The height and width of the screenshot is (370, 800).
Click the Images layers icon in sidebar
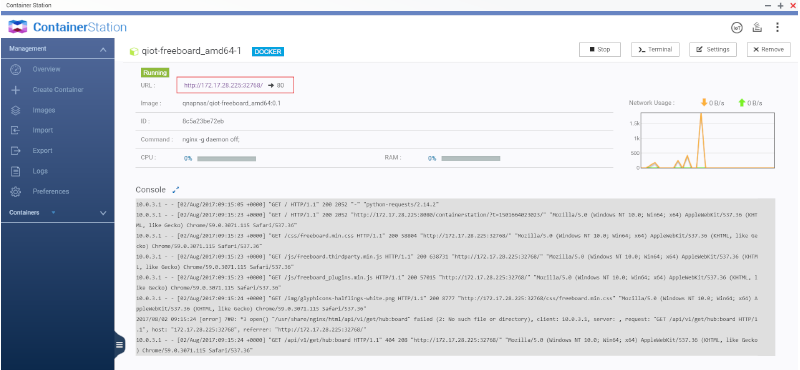pyautogui.click(x=16, y=110)
